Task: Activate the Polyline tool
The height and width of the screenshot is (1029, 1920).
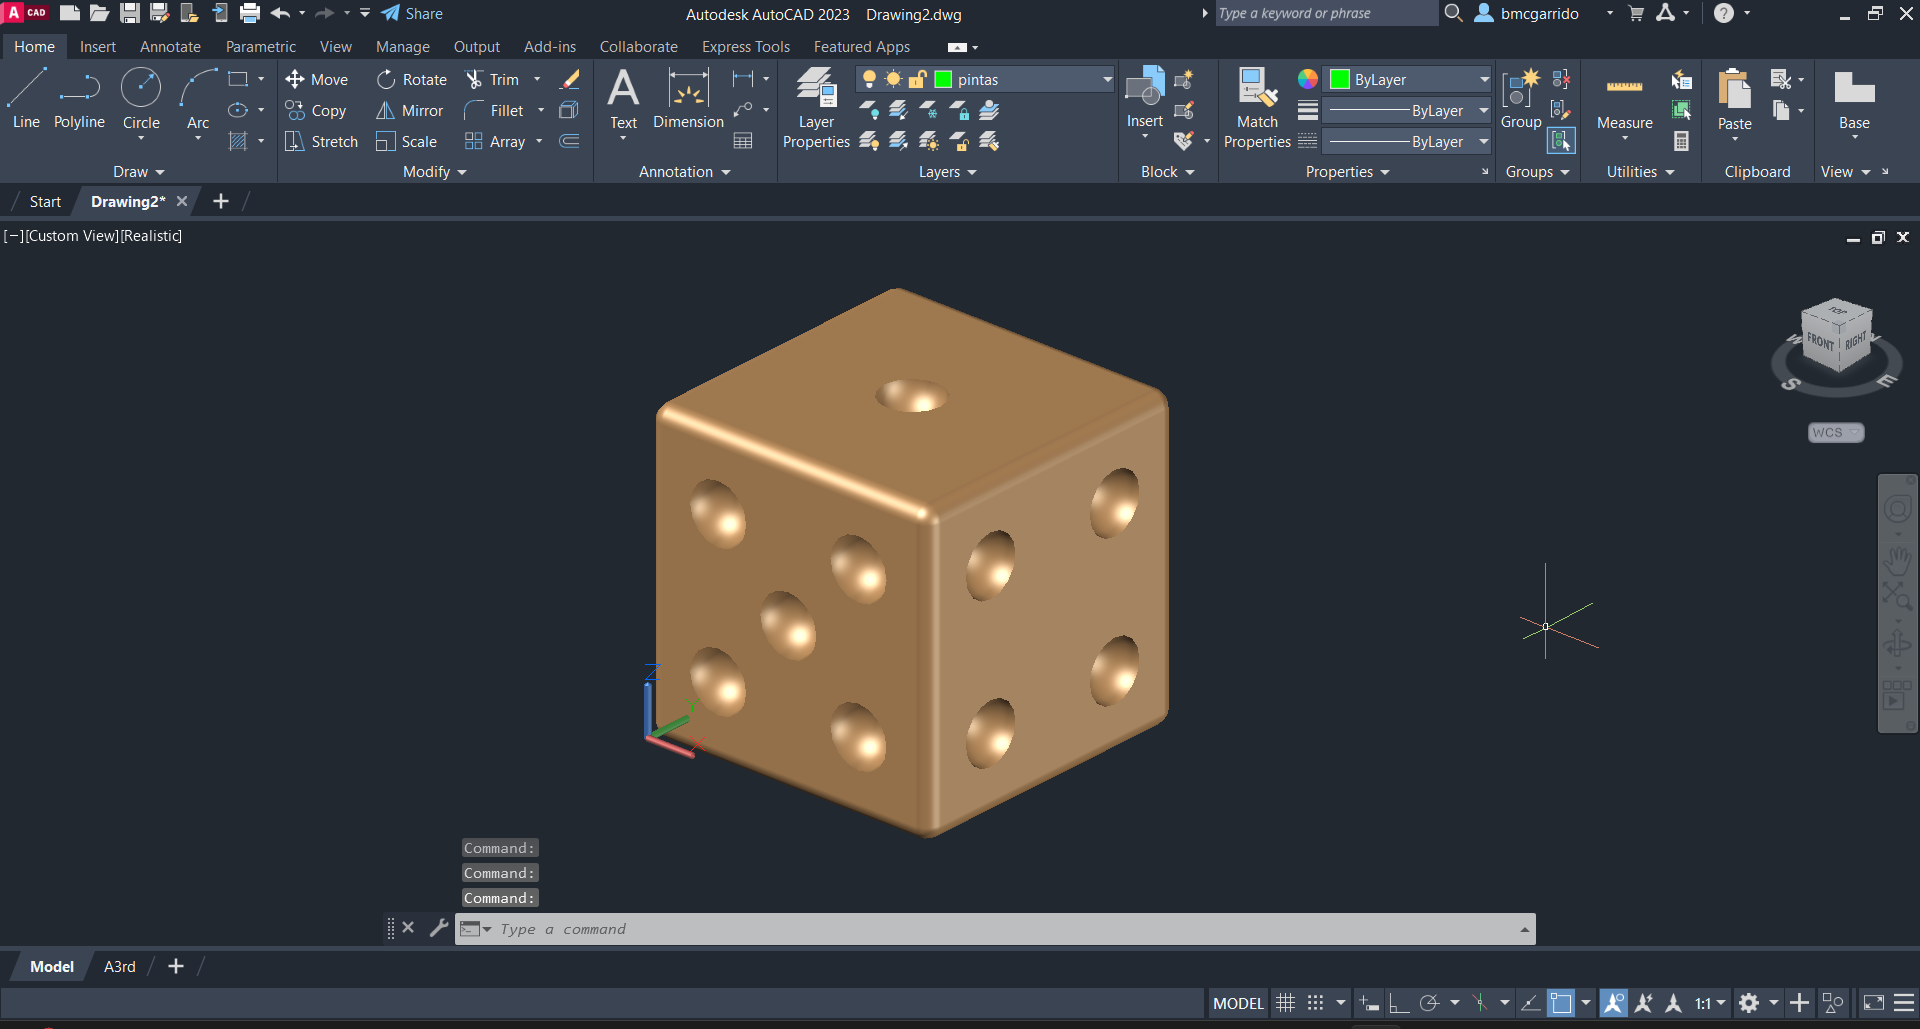Action: coord(79,98)
